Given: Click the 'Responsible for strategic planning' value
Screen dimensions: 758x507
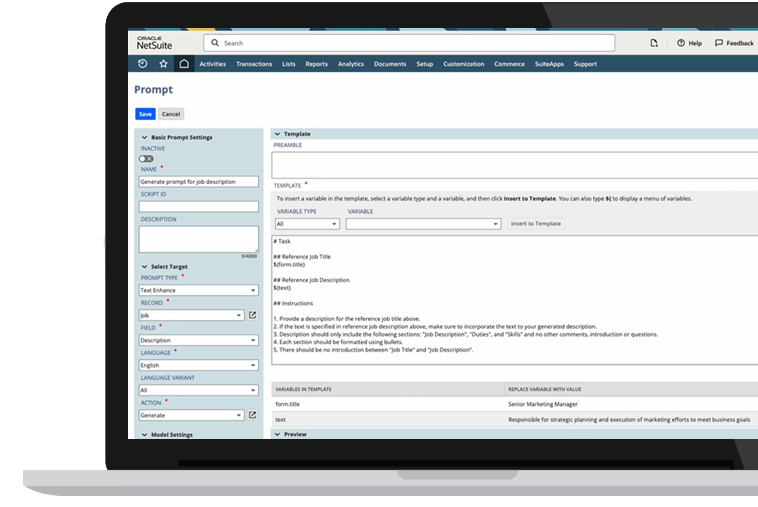Looking at the screenshot, I should pos(629,420).
